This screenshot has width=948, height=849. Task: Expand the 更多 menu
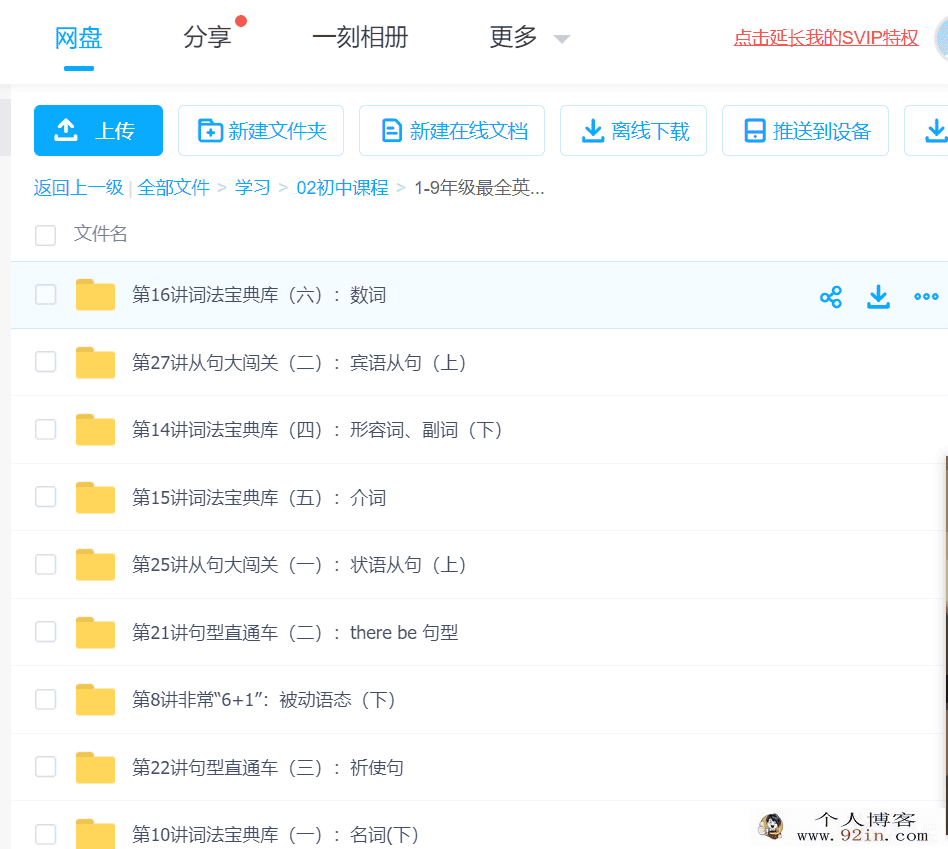click(529, 37)
